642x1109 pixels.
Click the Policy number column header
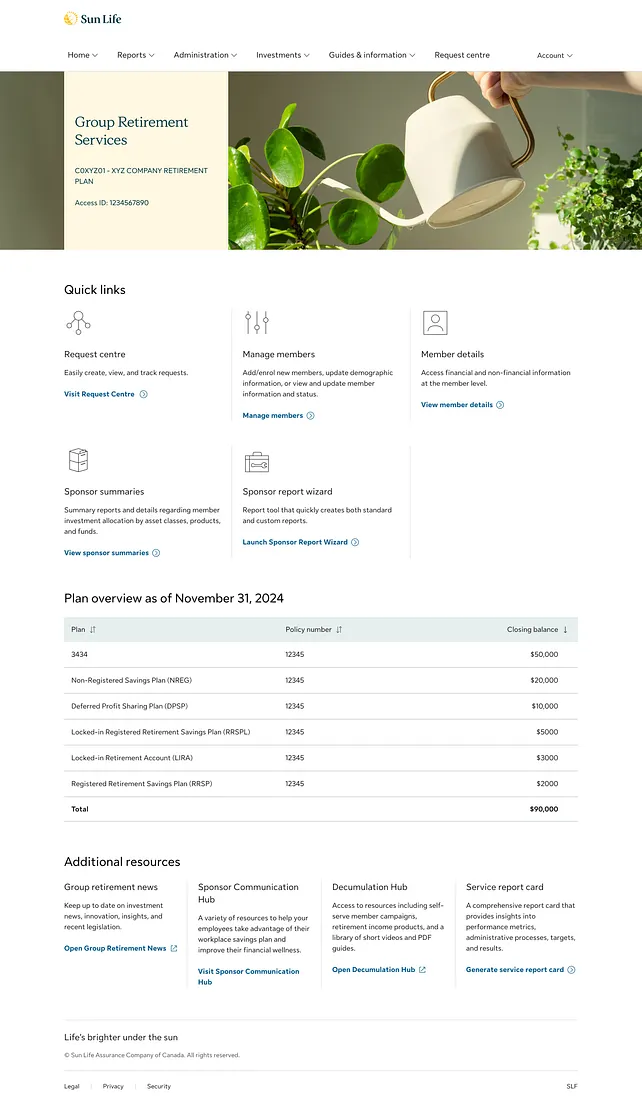pos(308,629)
